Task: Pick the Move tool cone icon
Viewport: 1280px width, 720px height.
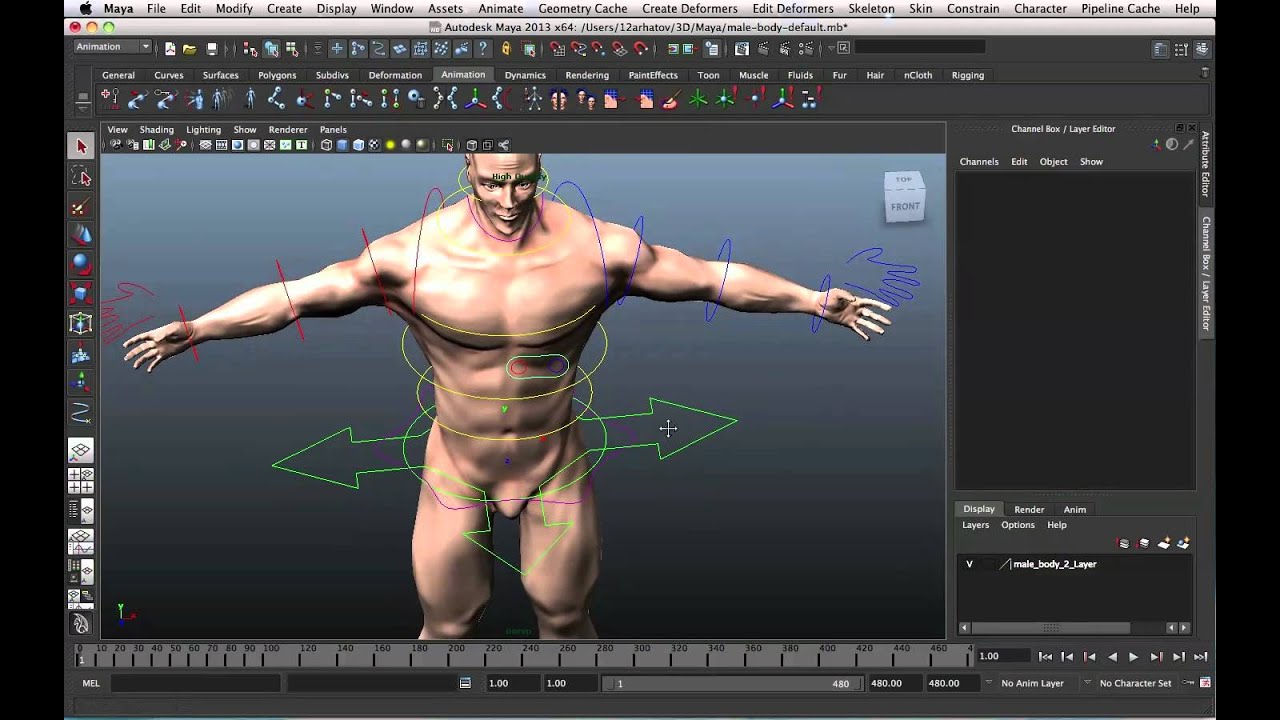Action: click(x=81, y=235)
